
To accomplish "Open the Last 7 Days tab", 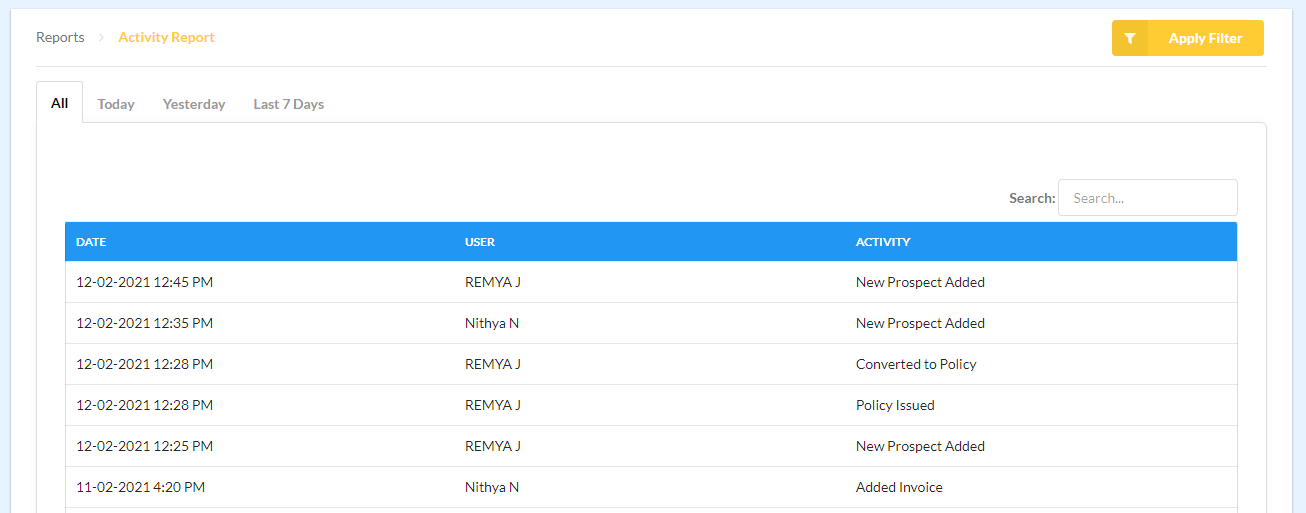I will (x=289, y=104).
